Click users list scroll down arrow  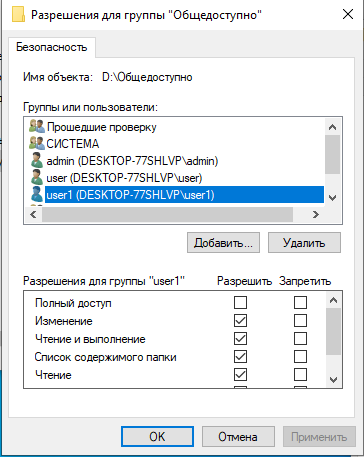pos(332,198)
